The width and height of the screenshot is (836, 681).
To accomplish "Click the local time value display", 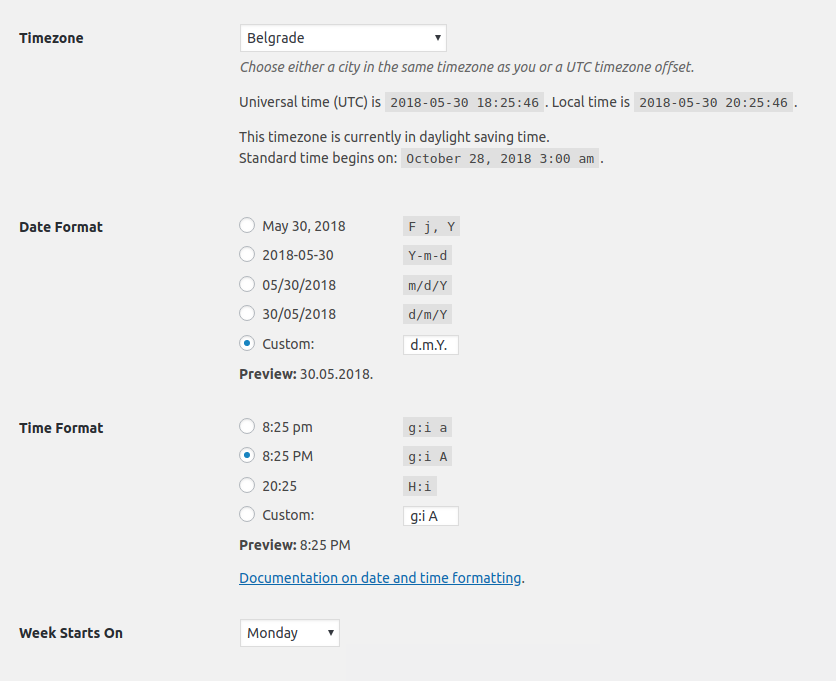I will coord(712,101).
